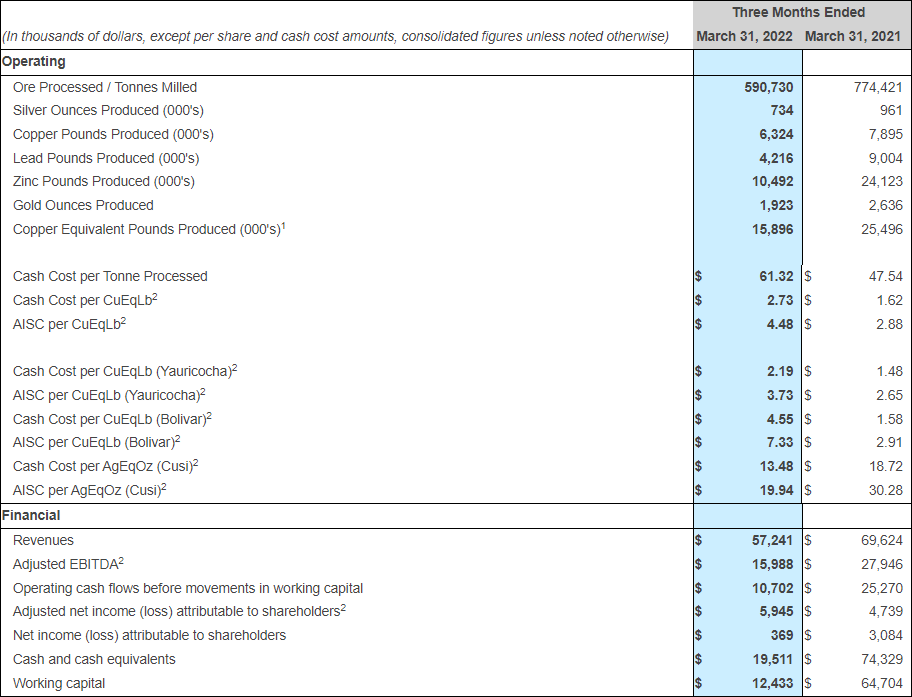The width and height of the screenshot is (912, 697).
Task: Click the 'Financial' section header
Action: point(31,516)
